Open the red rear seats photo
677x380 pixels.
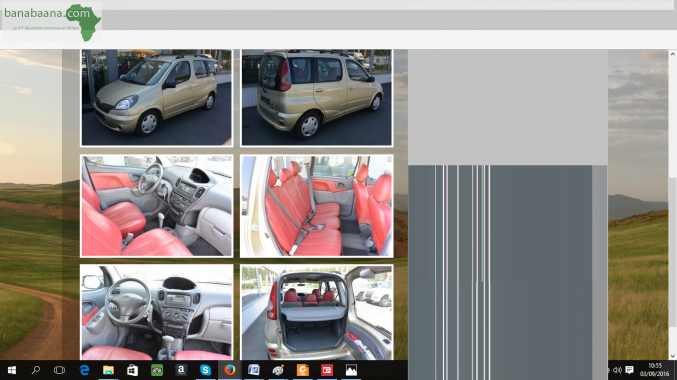point(316,206)
